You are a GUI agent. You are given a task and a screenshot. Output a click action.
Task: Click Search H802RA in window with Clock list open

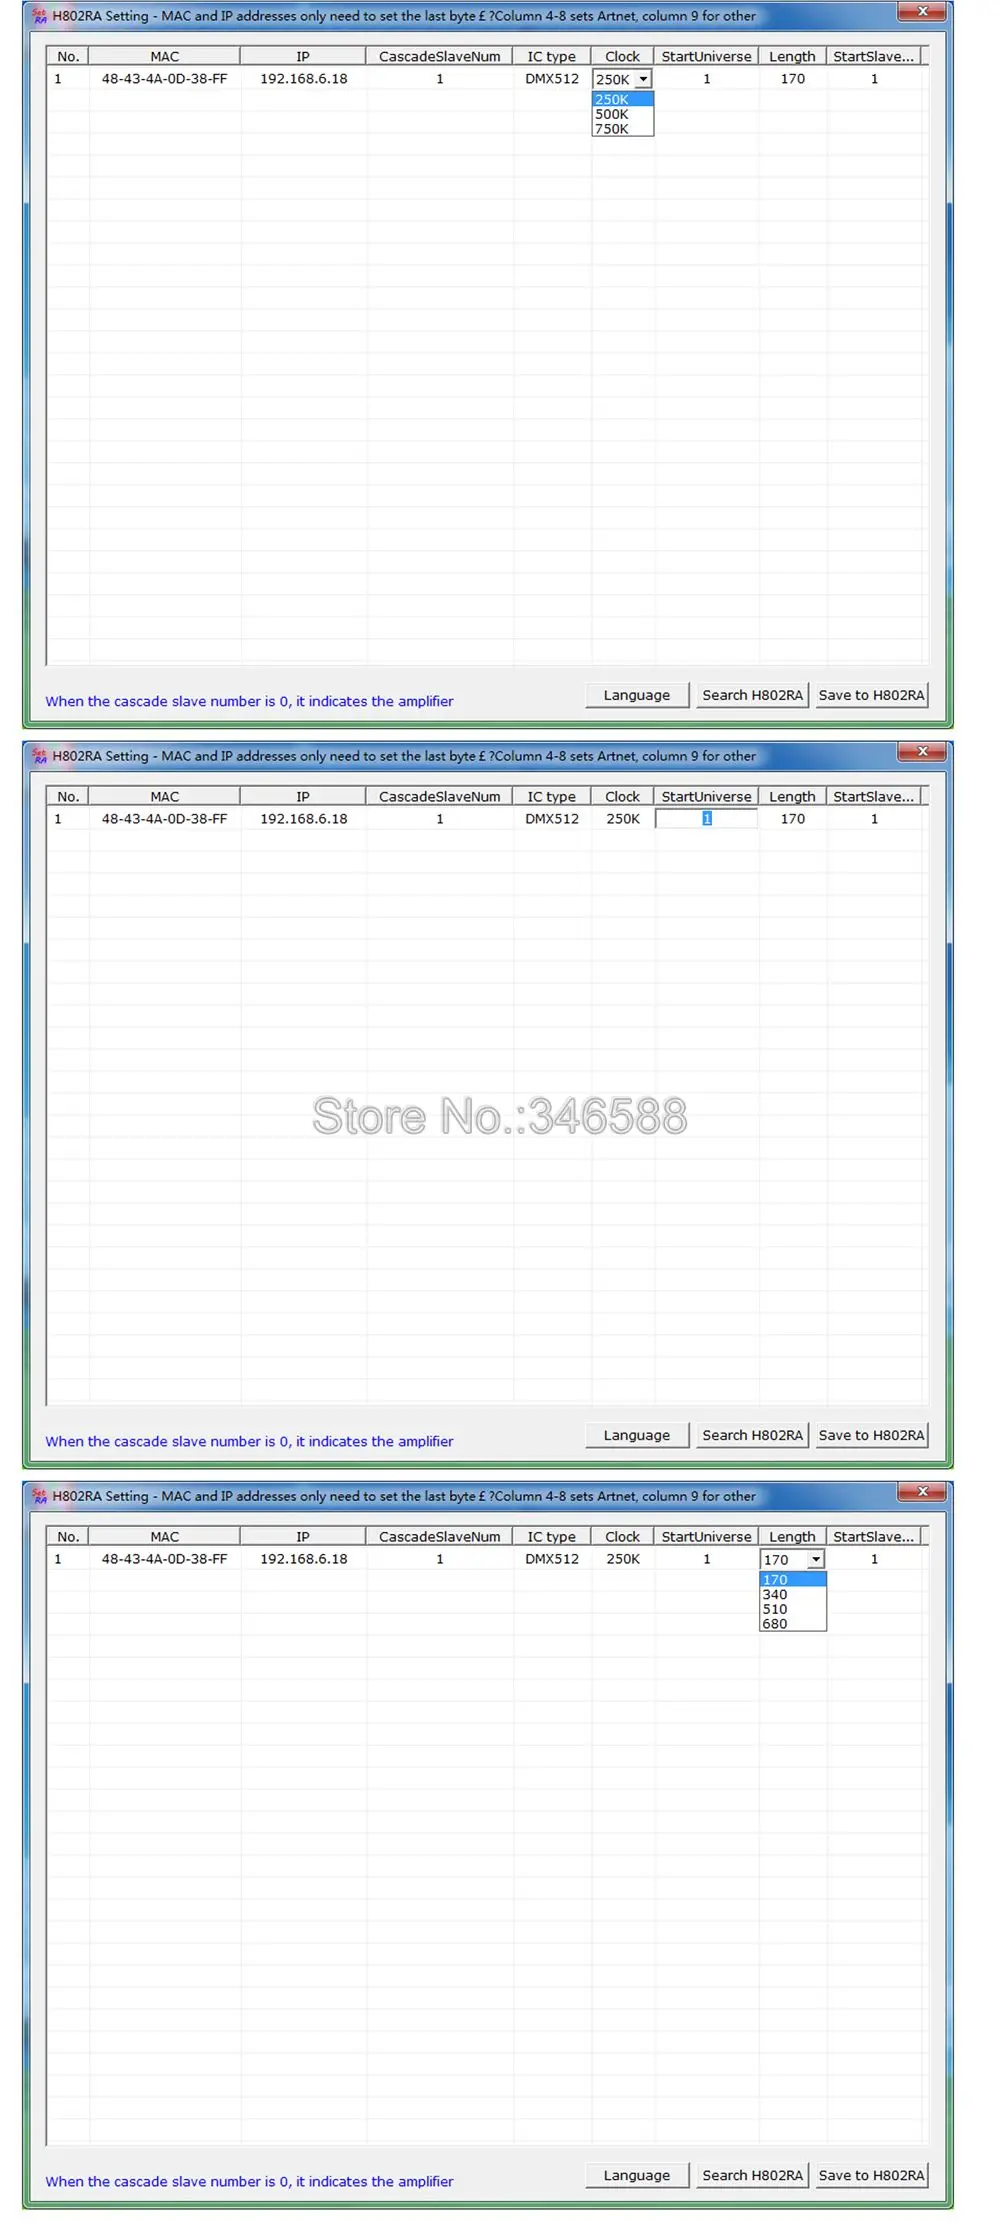pos(752,695)
